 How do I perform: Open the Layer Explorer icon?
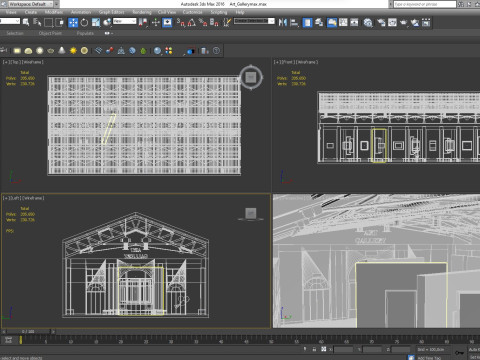pos(319,22)
